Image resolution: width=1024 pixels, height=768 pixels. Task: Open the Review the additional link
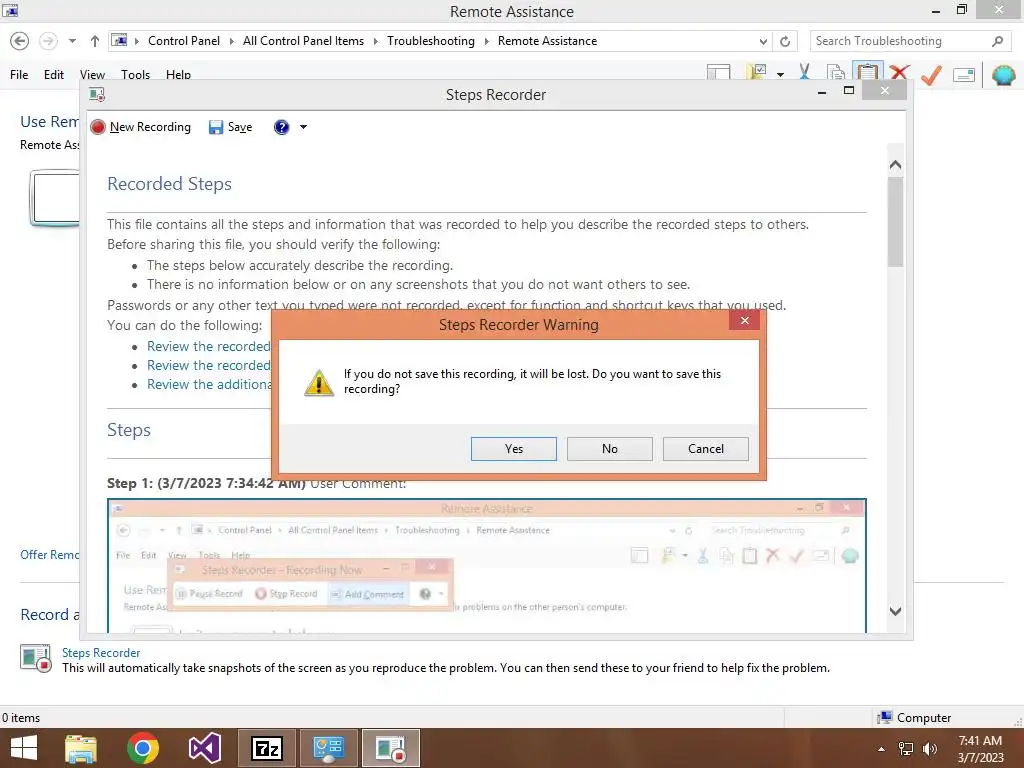coord(209,384)
